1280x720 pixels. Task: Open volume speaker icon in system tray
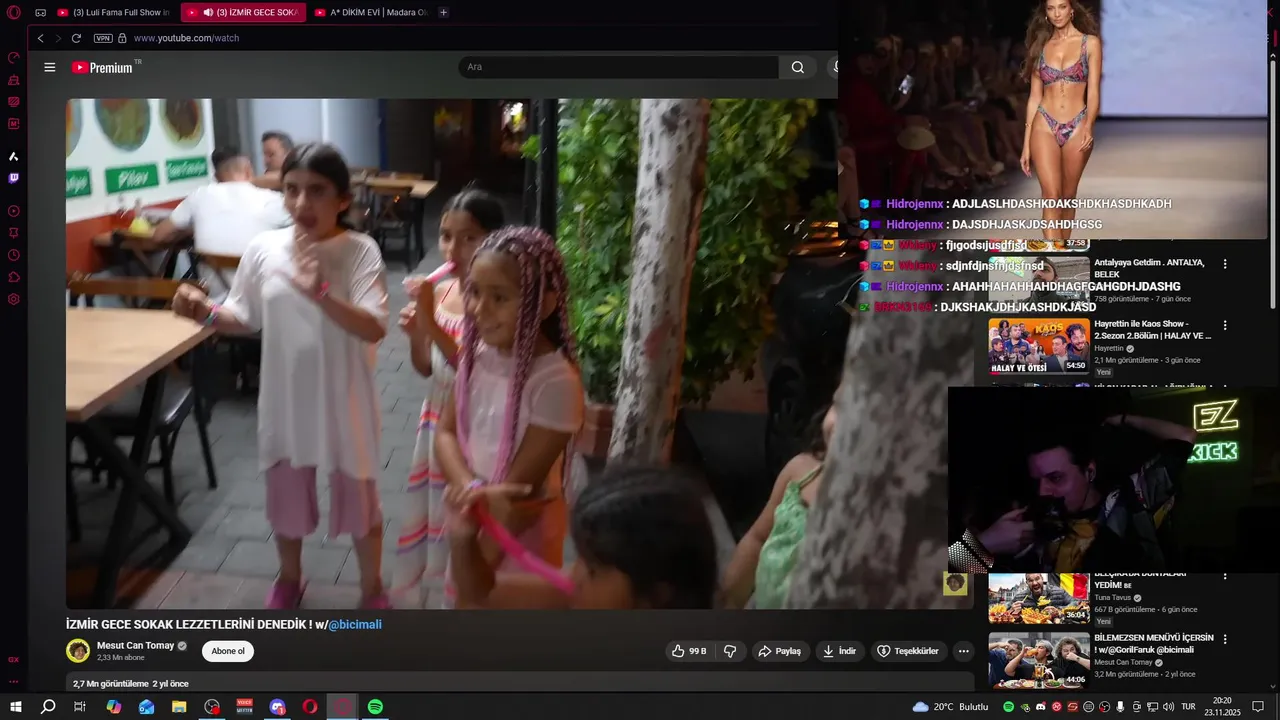coord(1169,707)
